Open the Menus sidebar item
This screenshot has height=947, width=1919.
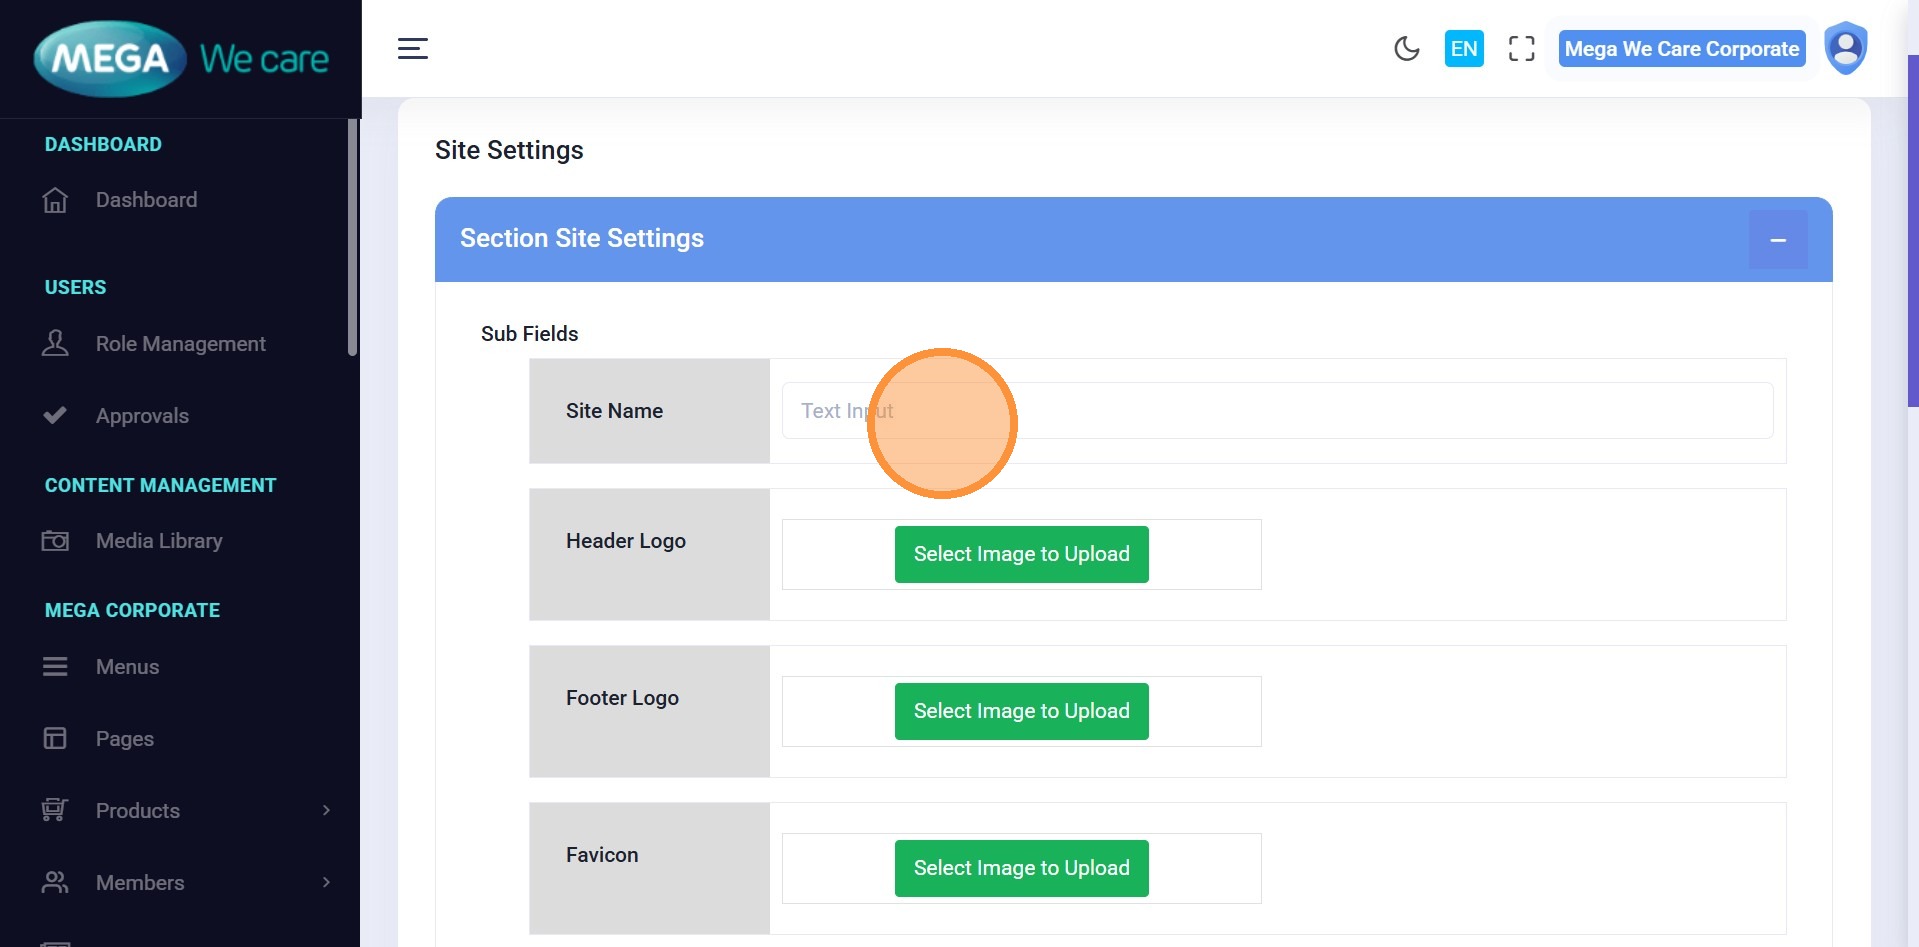coord(127,667)
